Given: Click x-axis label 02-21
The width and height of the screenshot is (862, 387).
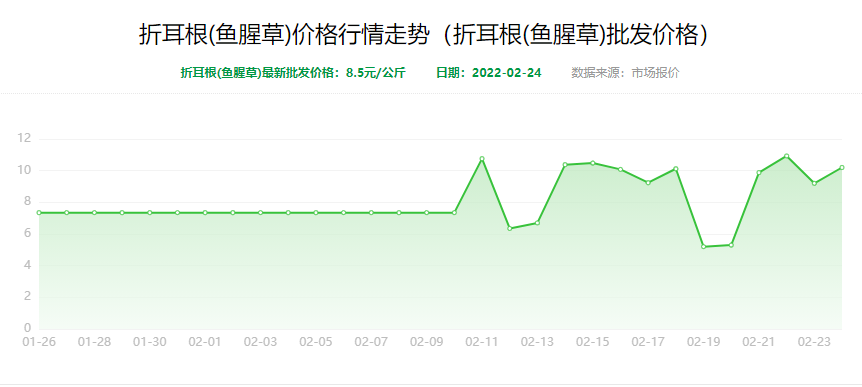Looking at the screenshot, I should coord(759,342).
